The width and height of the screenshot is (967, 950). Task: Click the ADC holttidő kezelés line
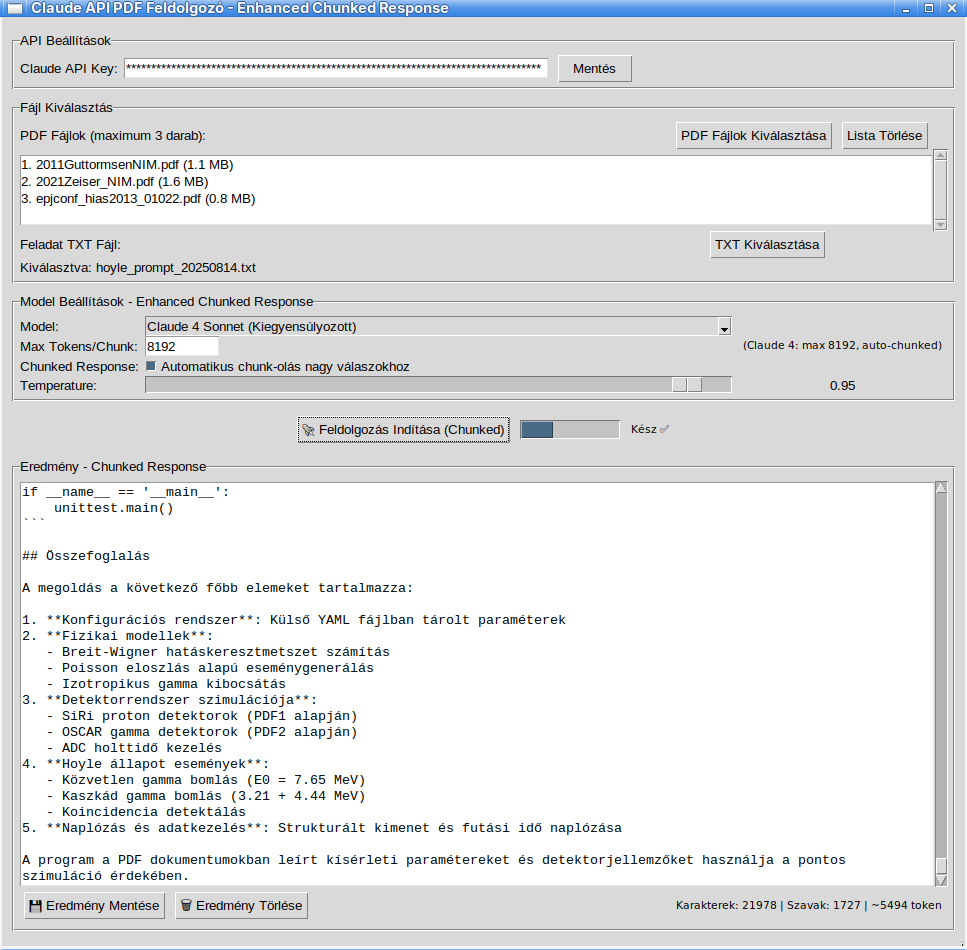pos(134,748)
